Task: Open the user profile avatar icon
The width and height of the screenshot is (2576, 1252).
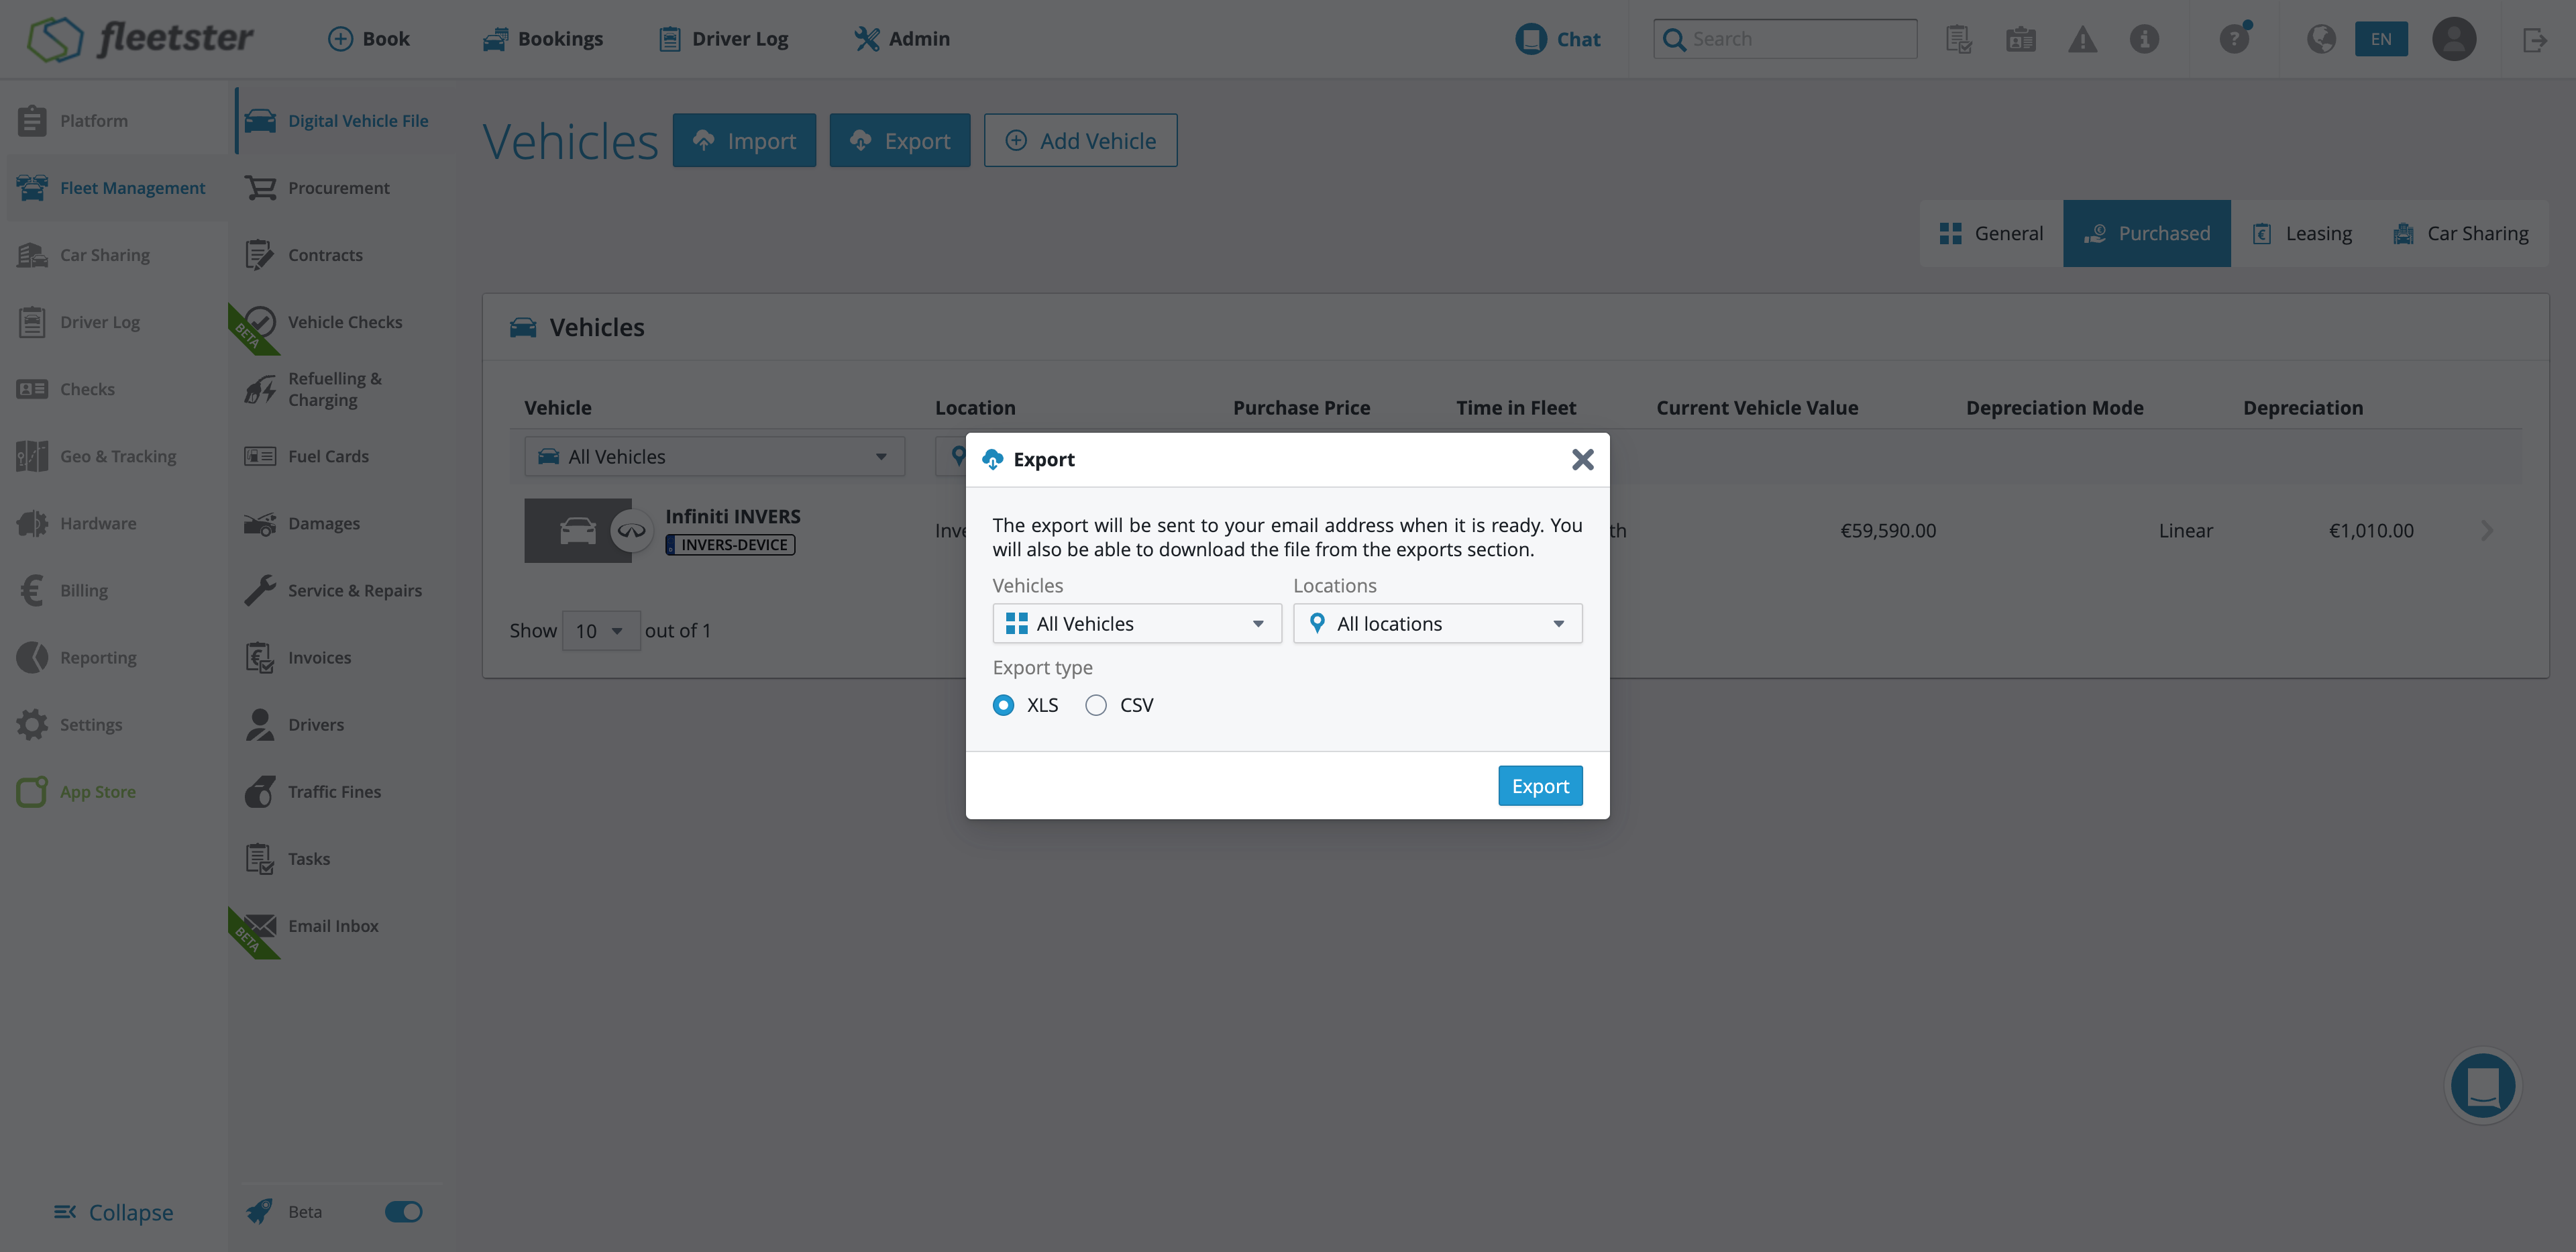Action: point(2453,39)
